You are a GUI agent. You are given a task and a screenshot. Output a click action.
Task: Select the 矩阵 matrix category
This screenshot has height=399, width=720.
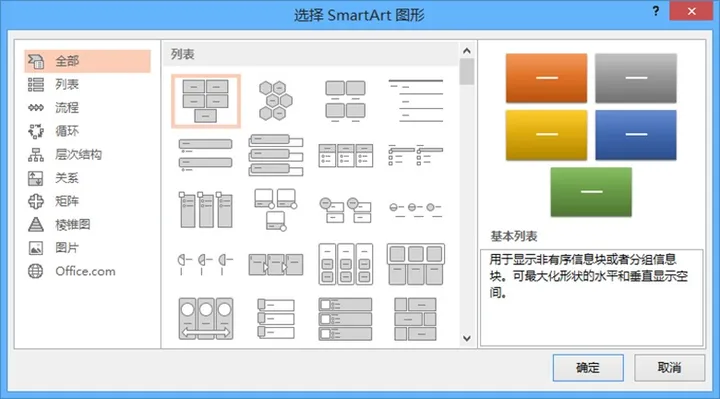(87, 201)
